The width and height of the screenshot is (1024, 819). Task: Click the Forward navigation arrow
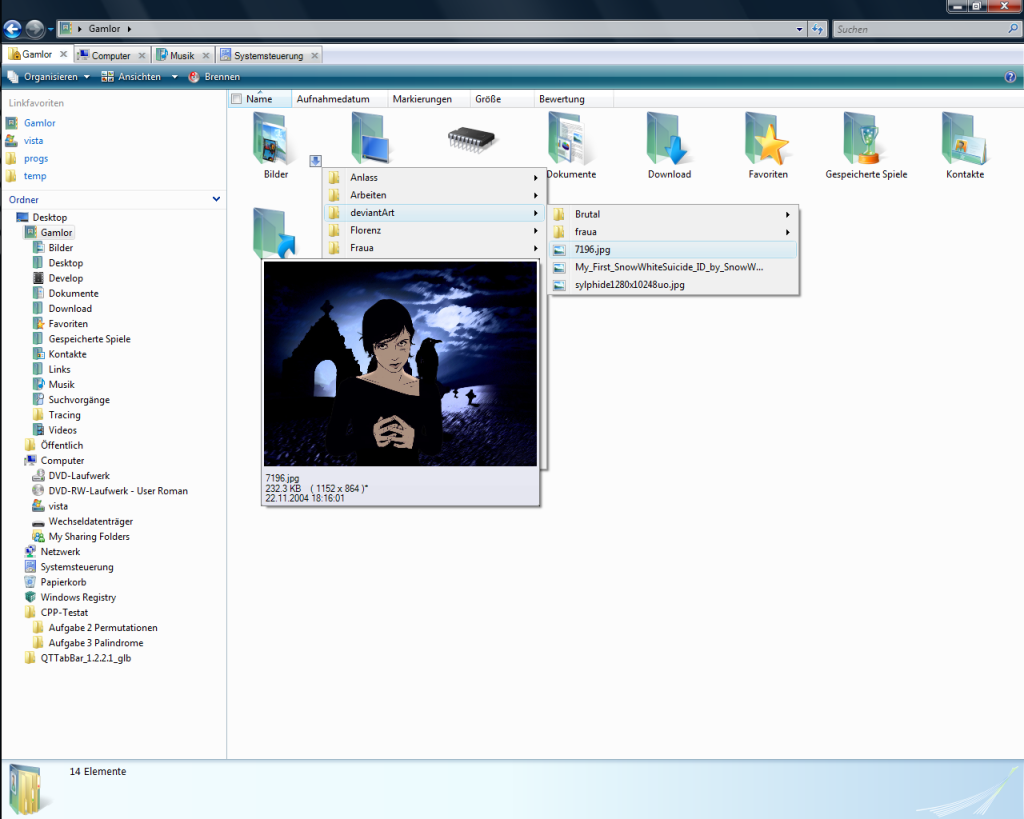click(x=35, y=29)
